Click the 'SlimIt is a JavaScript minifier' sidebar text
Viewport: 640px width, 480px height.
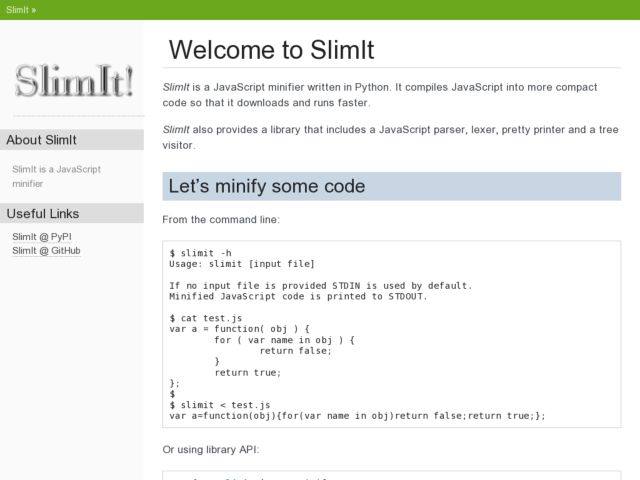coord(56,176)
